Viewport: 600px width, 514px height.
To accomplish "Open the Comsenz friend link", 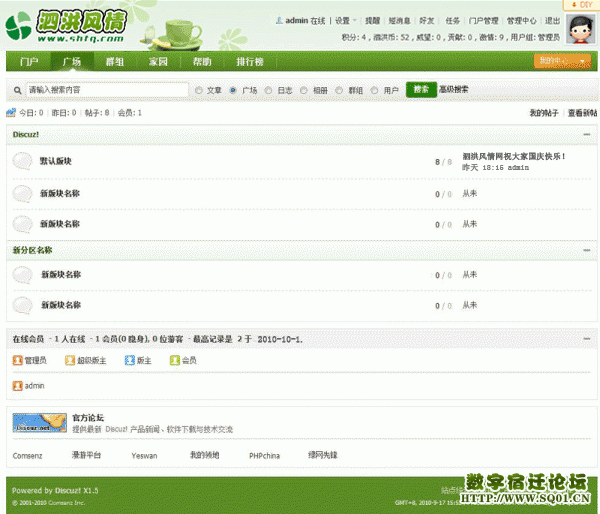I will click(28, 456).
